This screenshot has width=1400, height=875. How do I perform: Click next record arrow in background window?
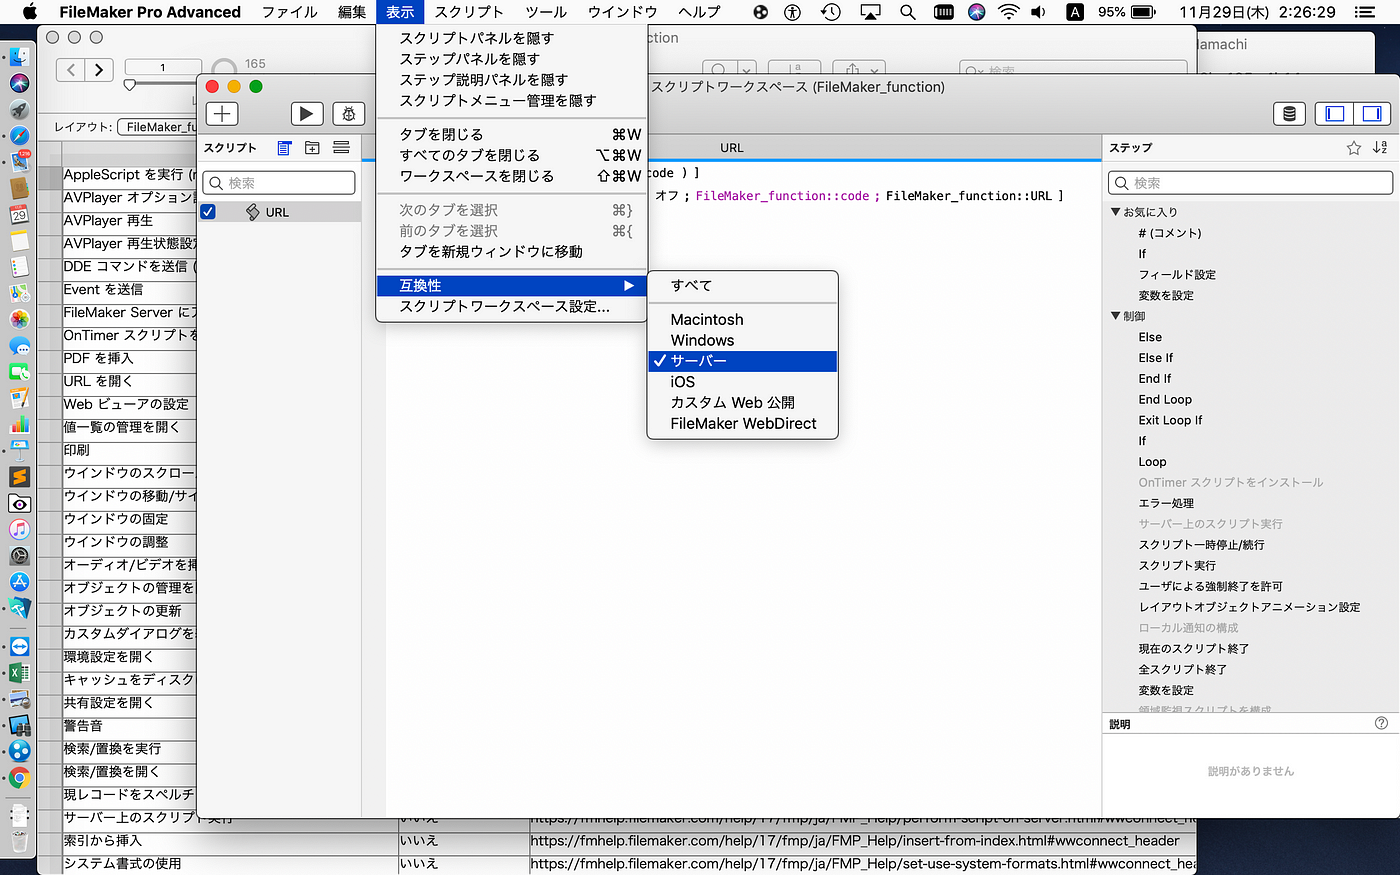coord(98,69)
